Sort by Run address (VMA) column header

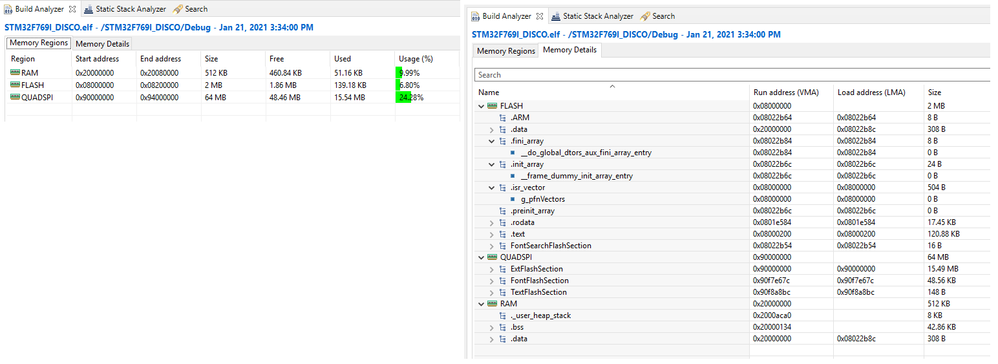tap(791, 92)
